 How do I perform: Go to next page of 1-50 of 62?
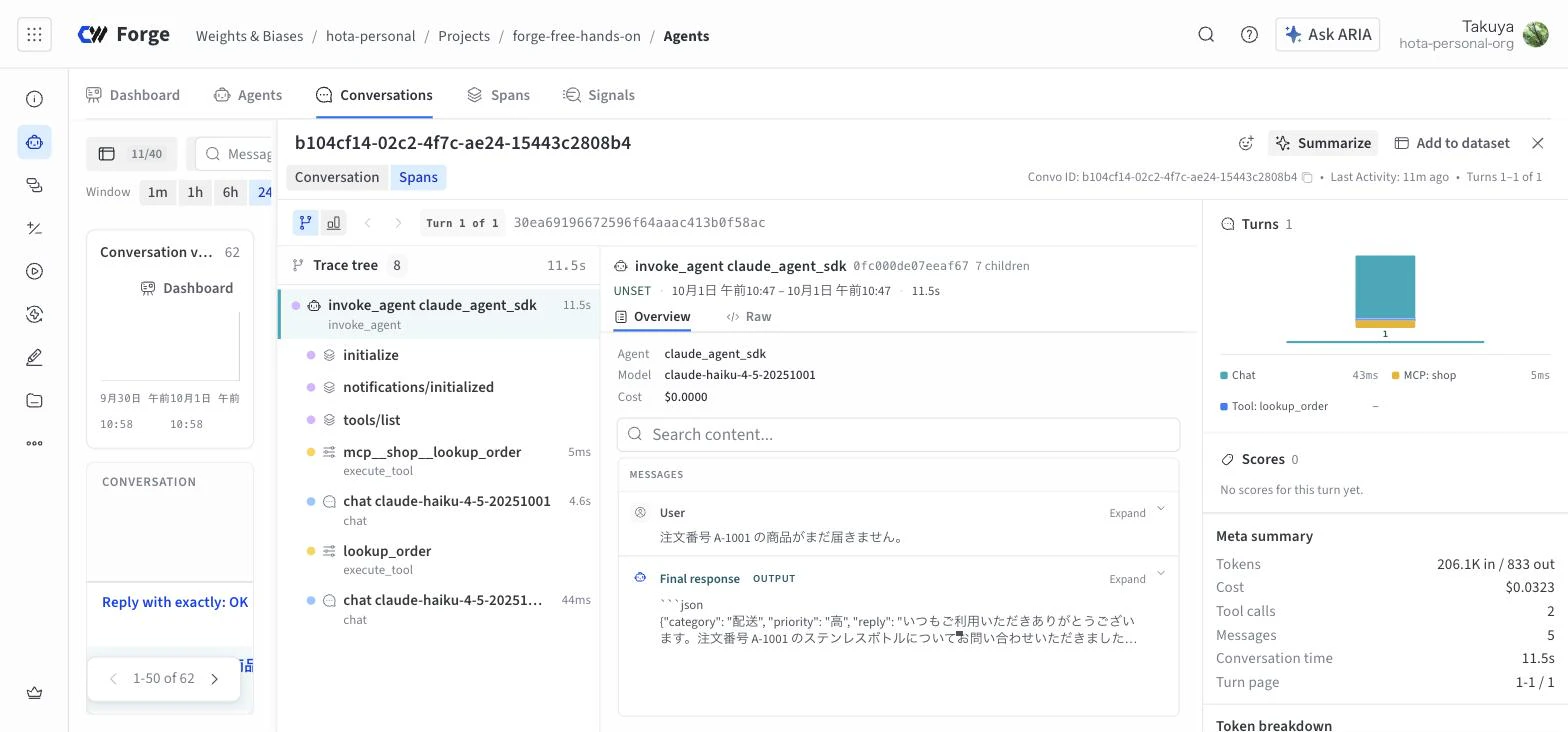point(214,679)
